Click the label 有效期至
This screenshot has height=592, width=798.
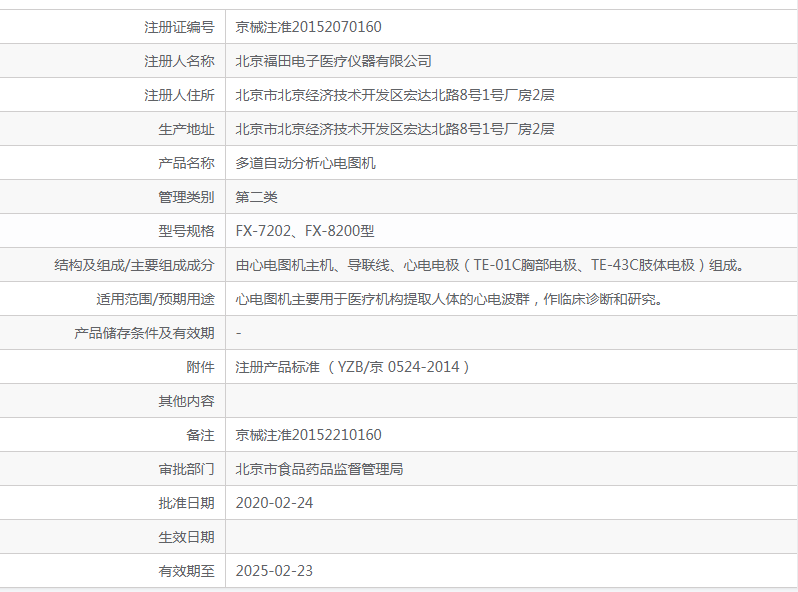click(x=186, y=572)
